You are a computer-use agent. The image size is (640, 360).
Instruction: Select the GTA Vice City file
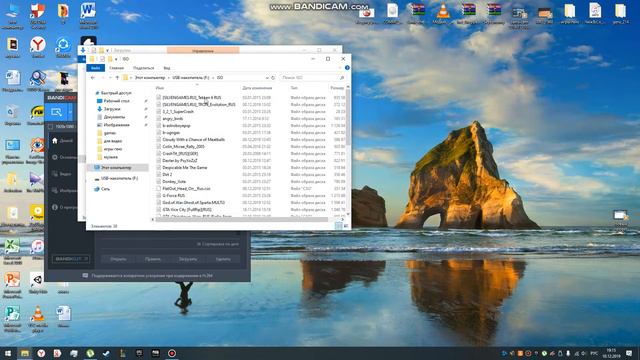pyautogui.click(x=187, y=209)
